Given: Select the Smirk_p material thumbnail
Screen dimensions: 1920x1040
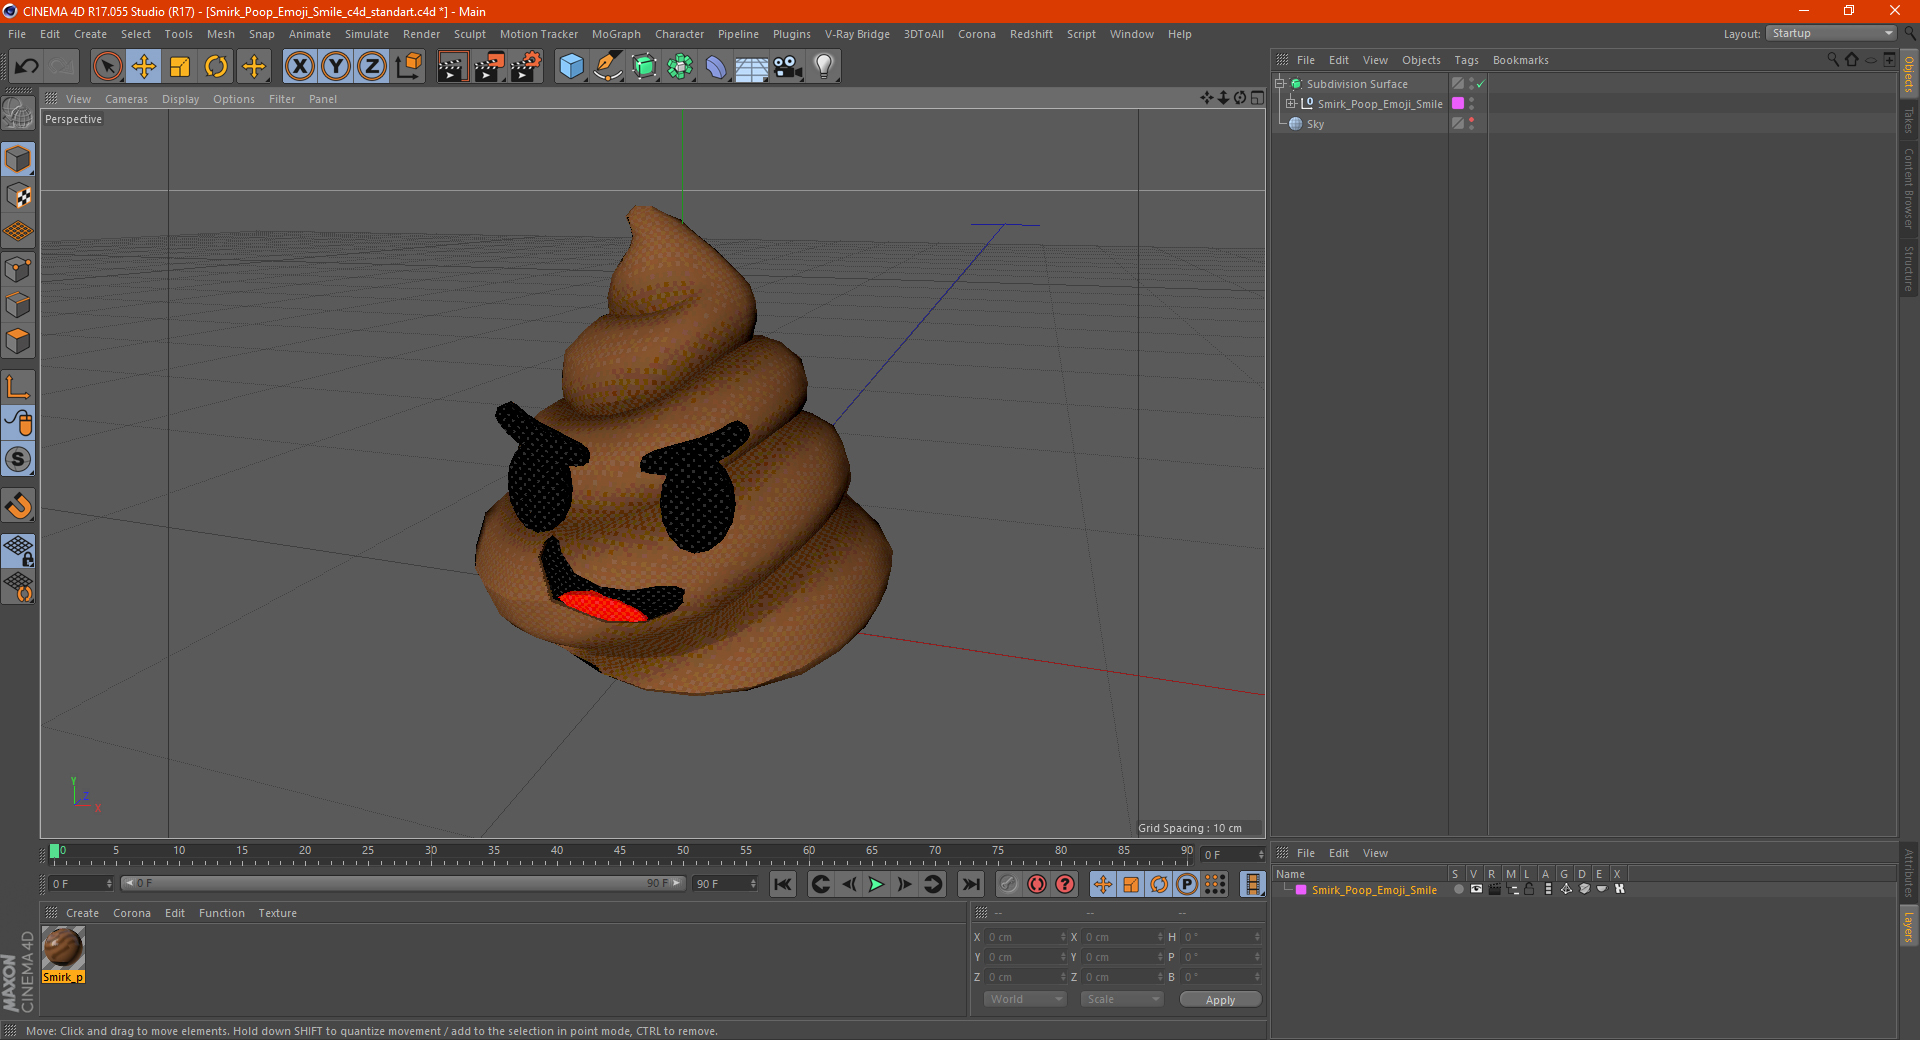Looking at the screenshot, I should (x=63, y=947).
